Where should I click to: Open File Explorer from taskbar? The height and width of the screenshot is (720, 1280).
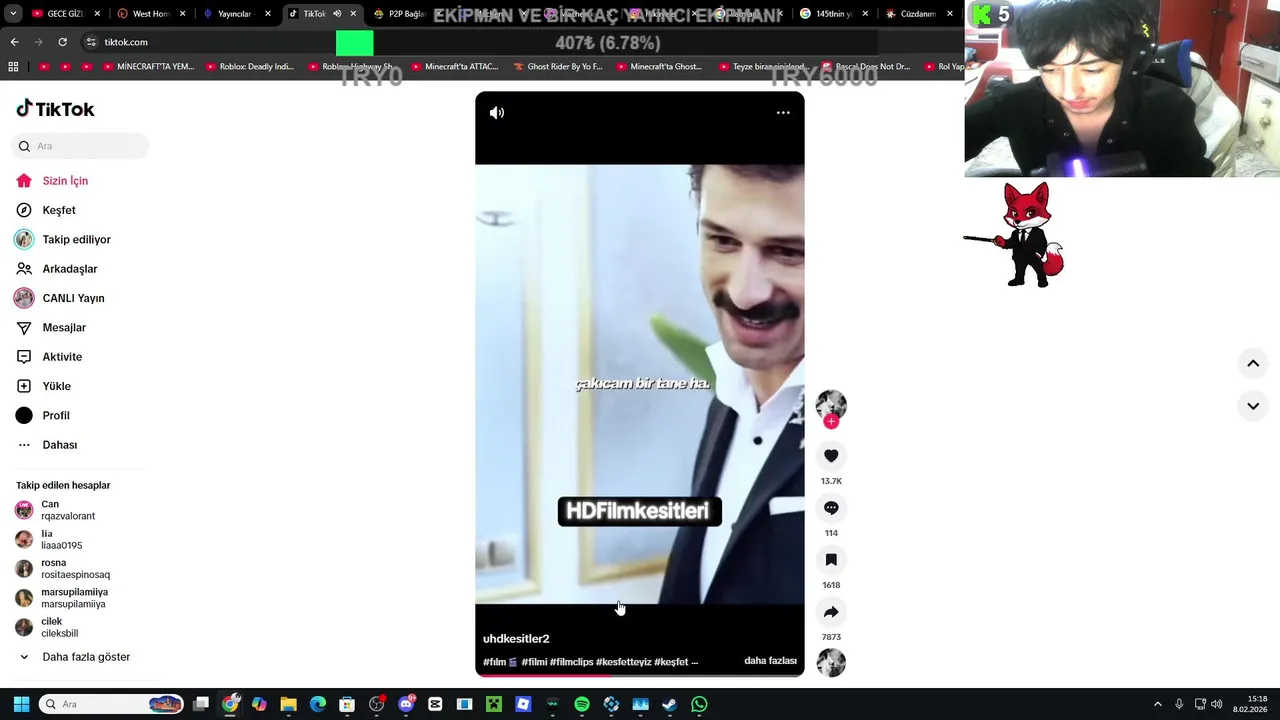[x=288, y=704]
